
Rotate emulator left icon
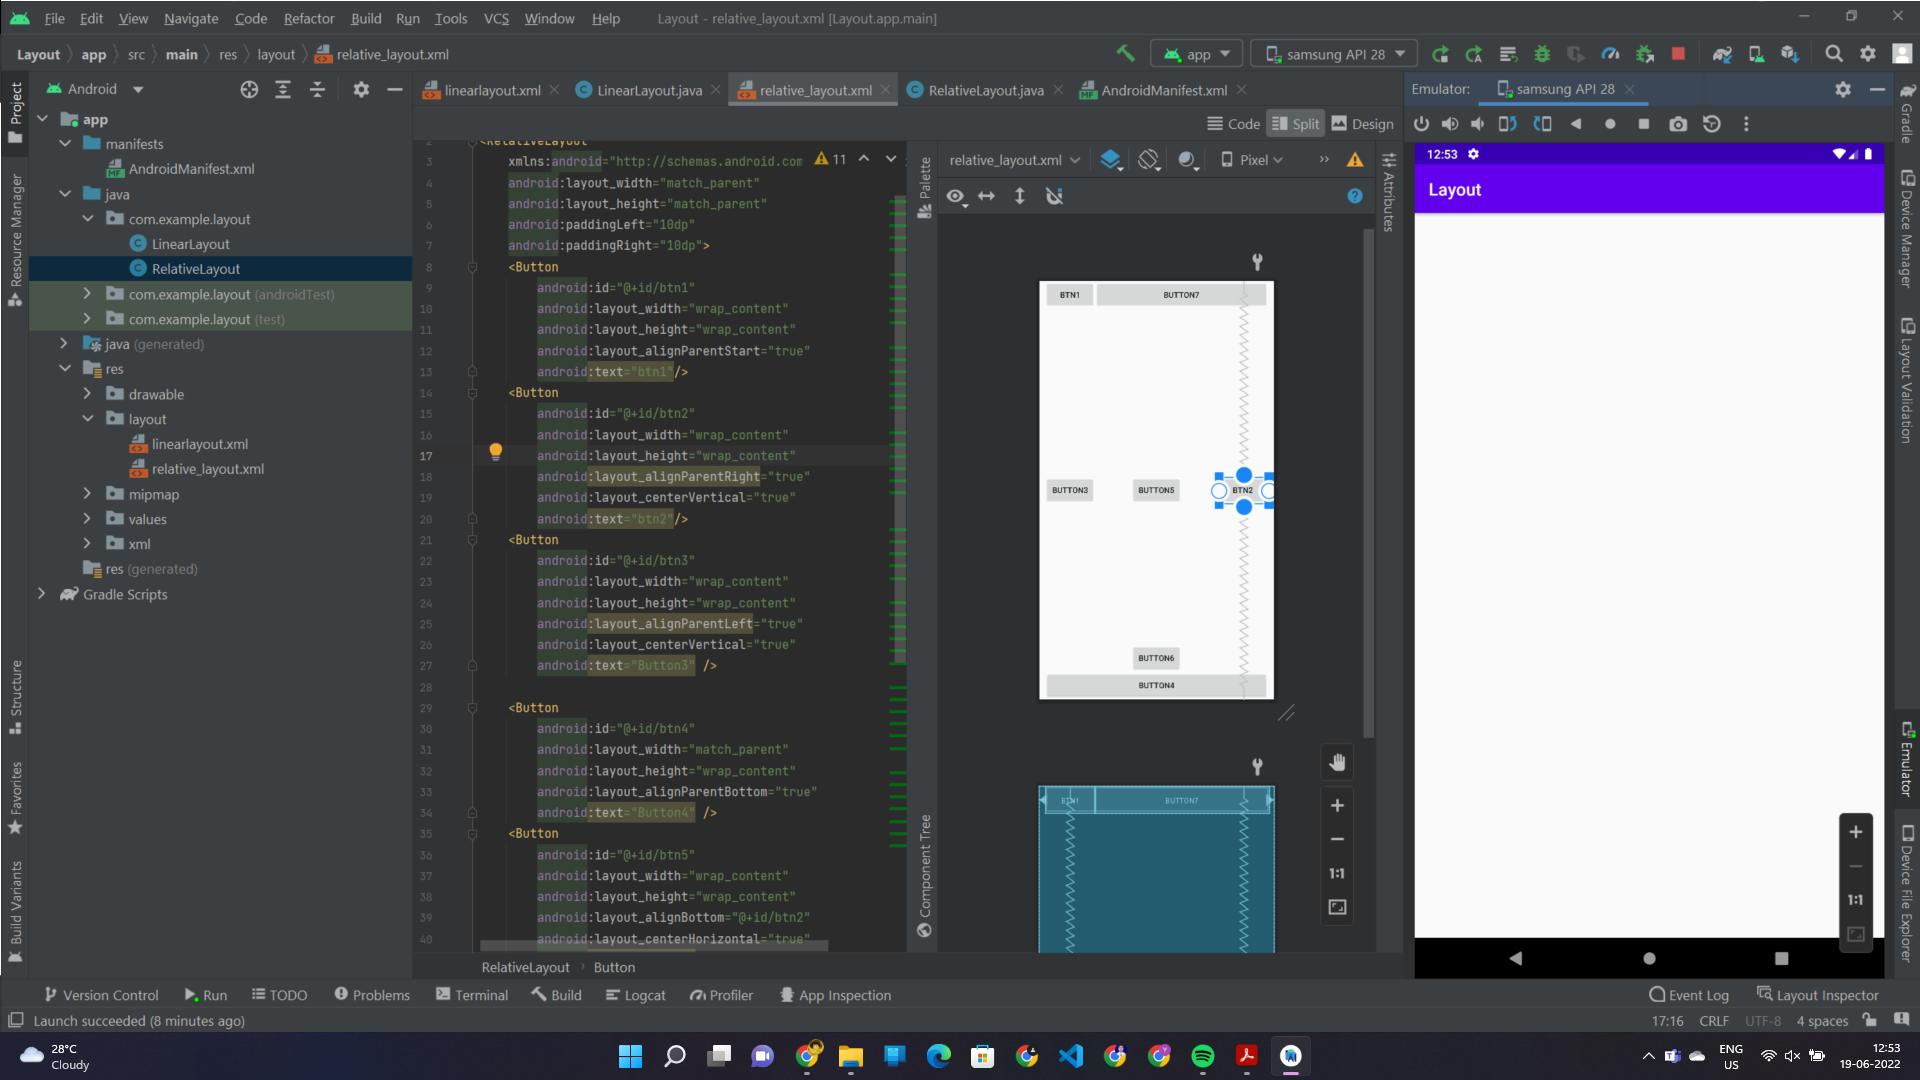[x=1508, y=124]
